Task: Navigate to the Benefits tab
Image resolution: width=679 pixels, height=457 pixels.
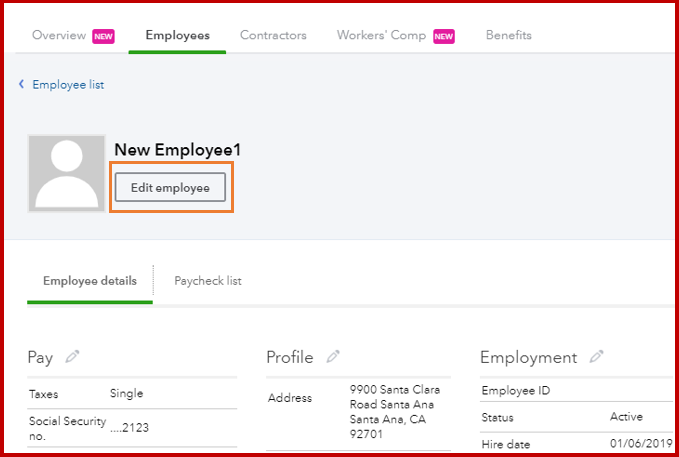Action: pos(508,35)
